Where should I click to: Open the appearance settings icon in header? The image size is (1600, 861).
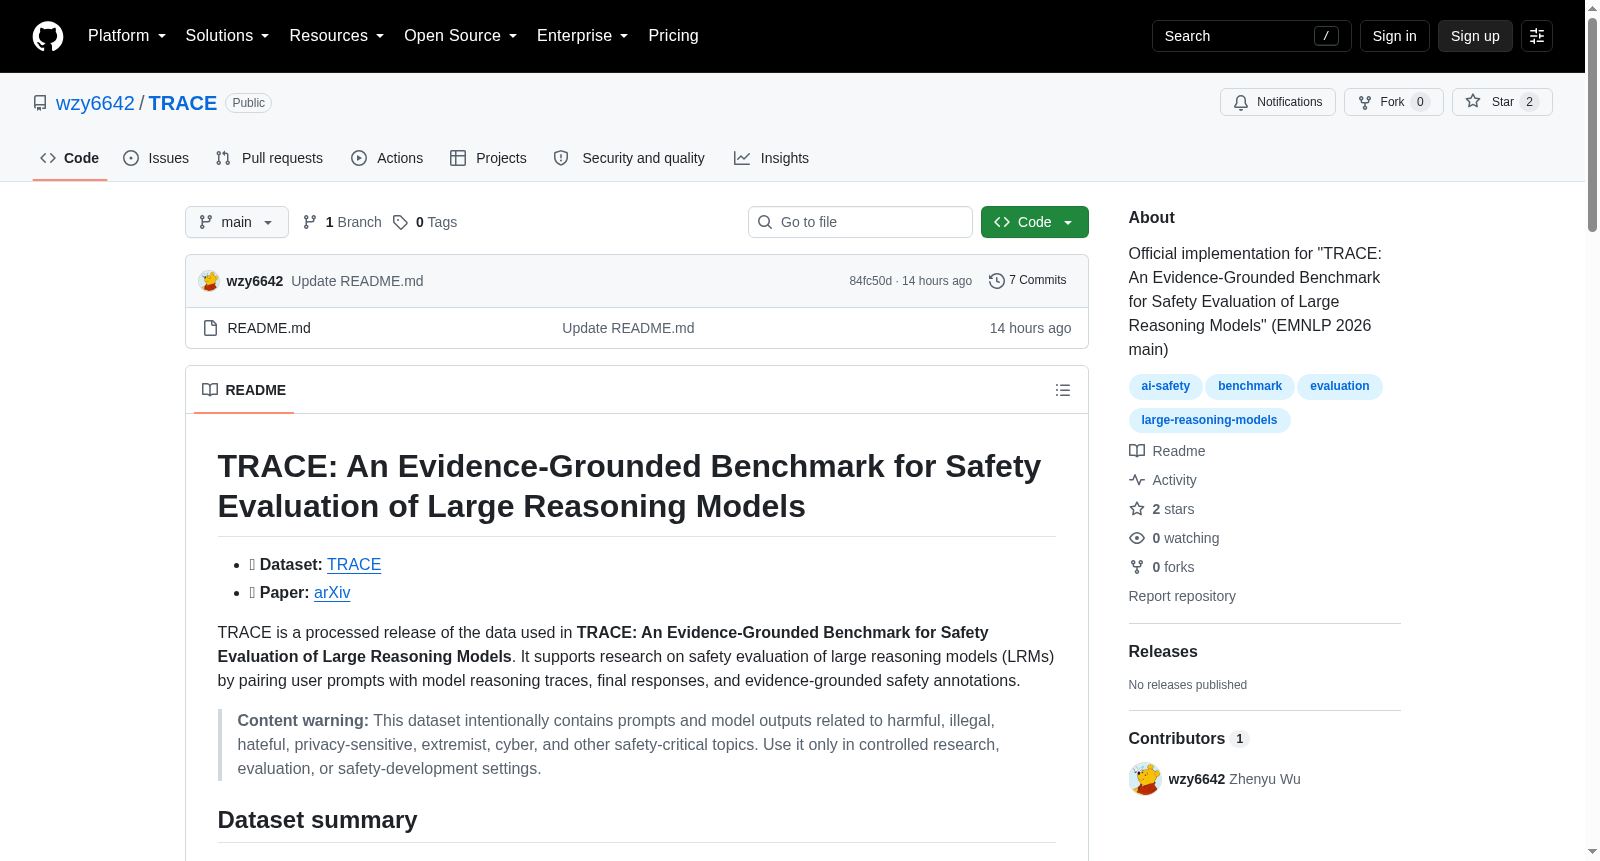coord(1537,36)
